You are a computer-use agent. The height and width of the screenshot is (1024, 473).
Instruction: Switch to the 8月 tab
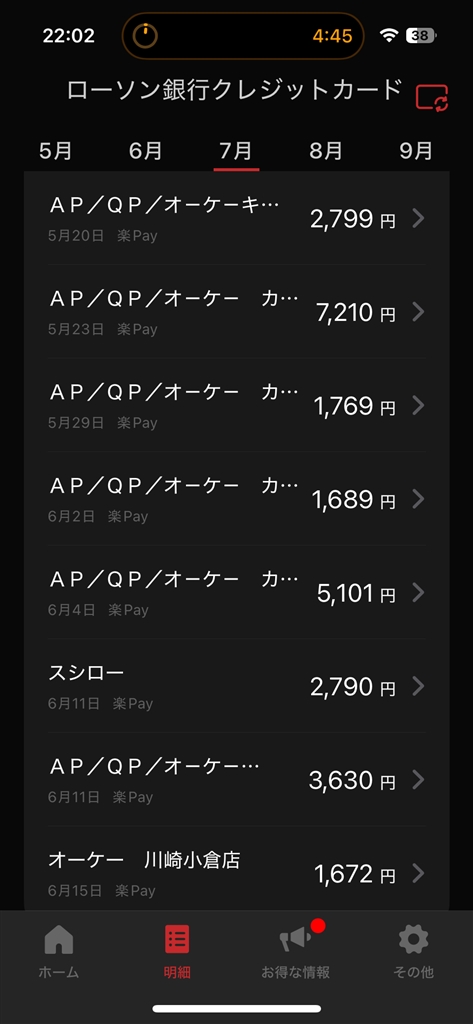326,151
